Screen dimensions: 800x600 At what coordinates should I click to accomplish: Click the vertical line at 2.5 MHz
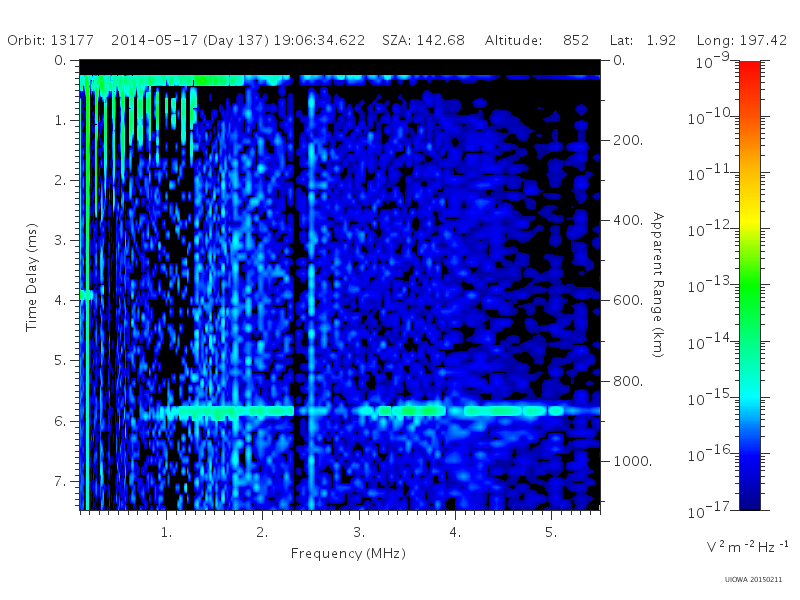(x=311, y=298)
